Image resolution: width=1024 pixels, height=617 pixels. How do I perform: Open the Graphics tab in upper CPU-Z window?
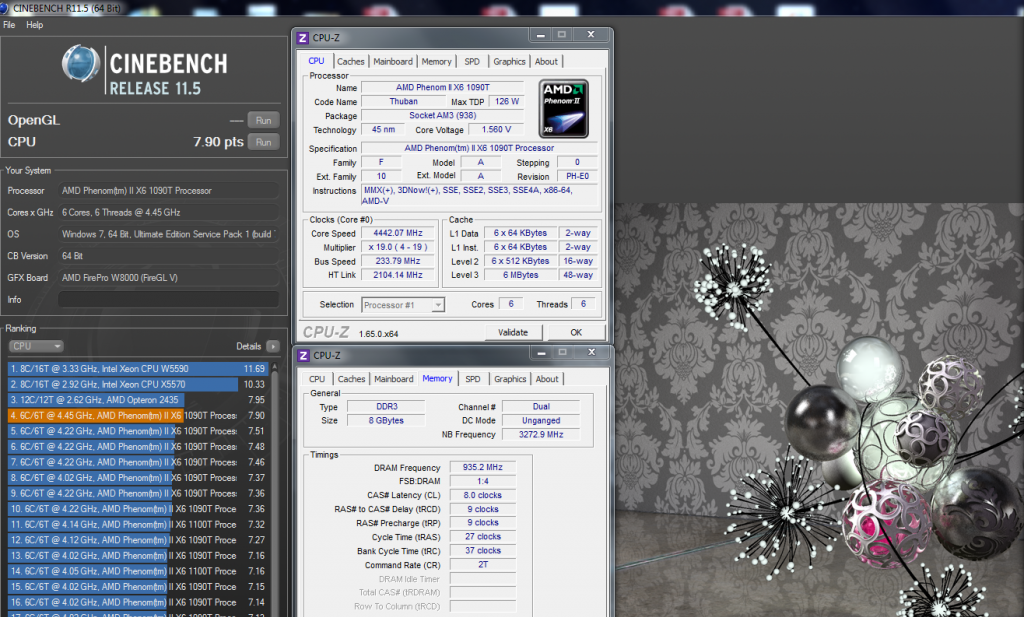(x=509, y=62)
